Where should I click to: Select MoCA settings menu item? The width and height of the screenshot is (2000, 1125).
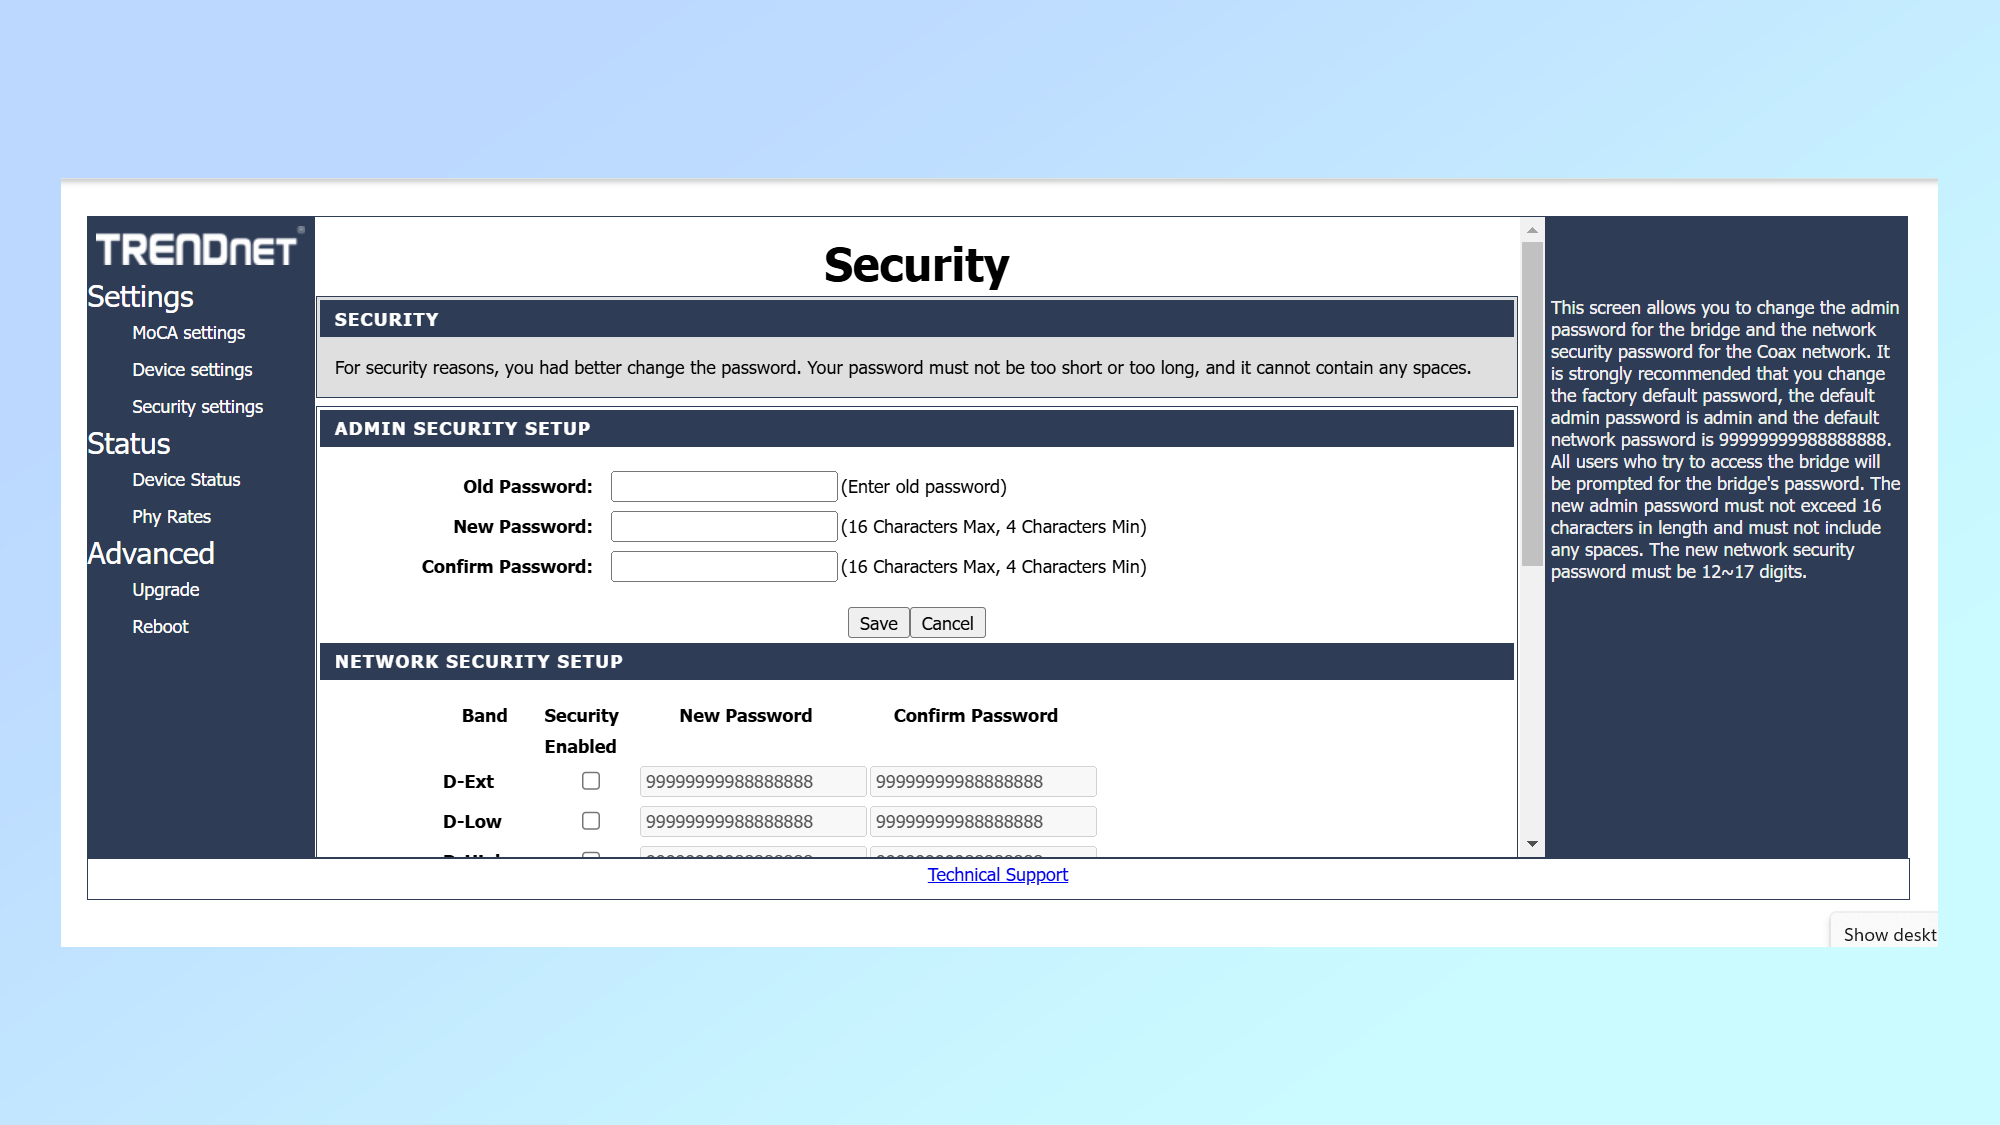(188, 330)
